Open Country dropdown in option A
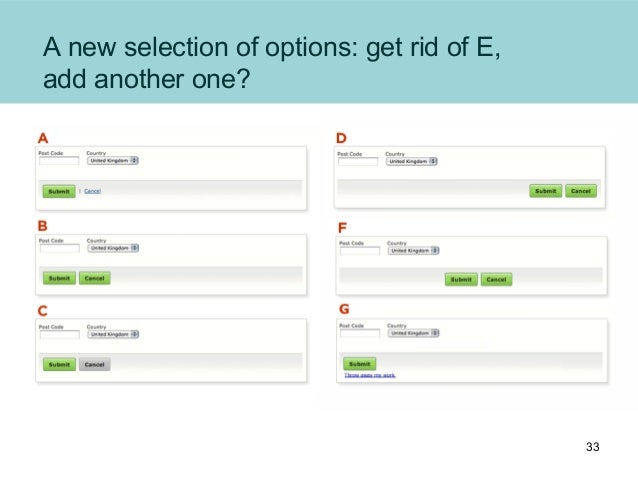This screenshot has width=638, height=479. coord(113,161)
